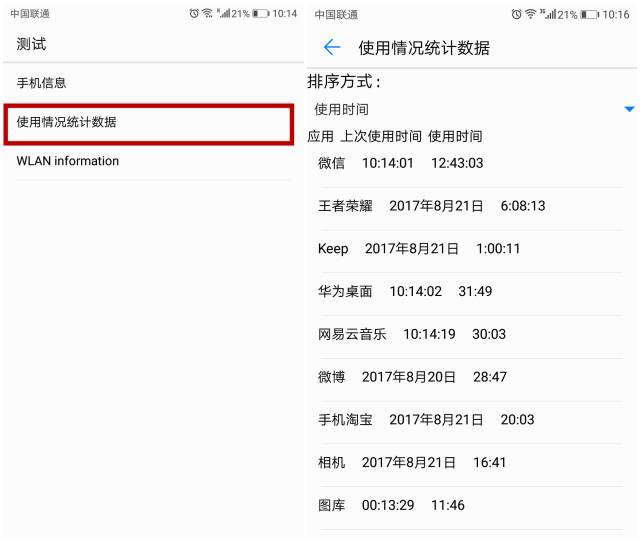
Task: Click the 排序方式 label
Action: click(344, 81)
